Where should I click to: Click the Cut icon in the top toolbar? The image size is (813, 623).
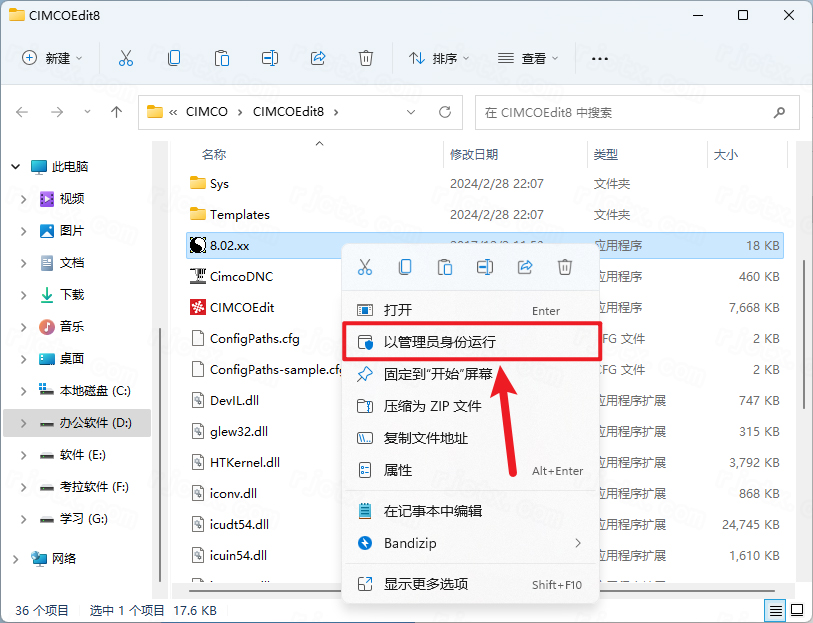125,58
